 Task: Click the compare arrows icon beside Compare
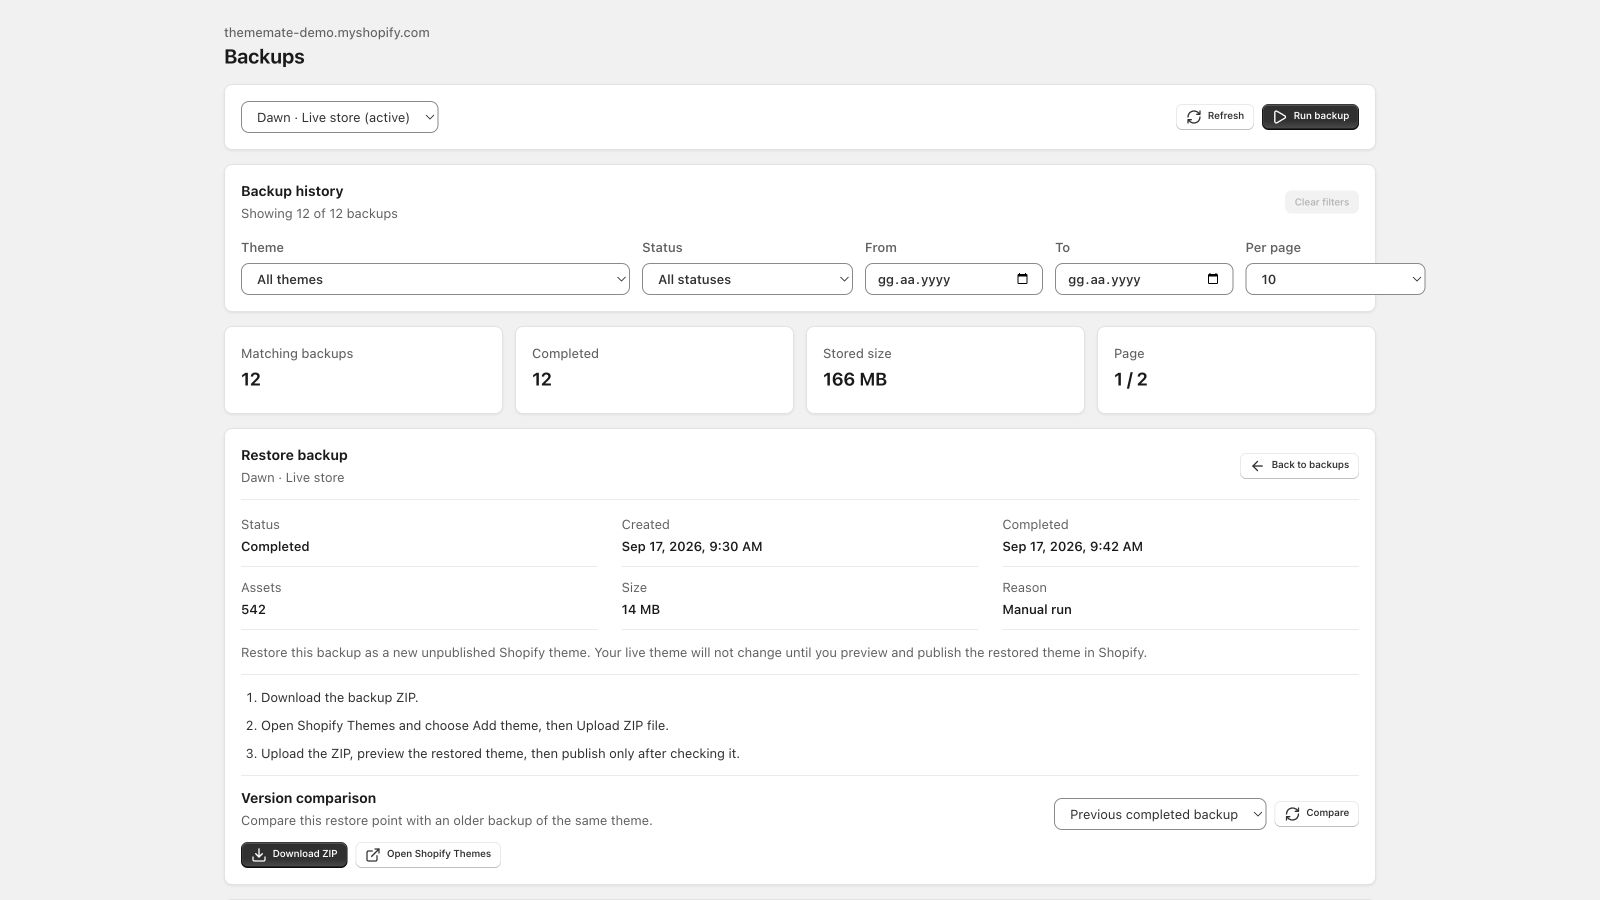point(1292,814)
